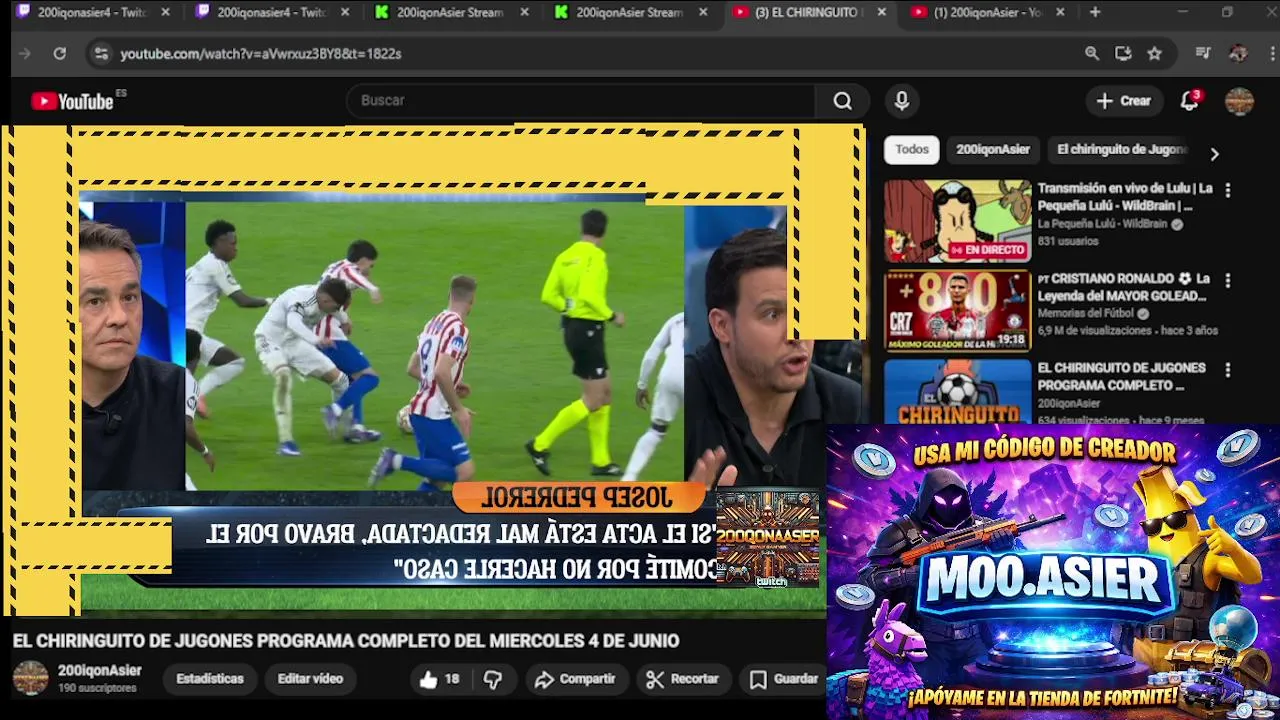This screenshot has height=720, width=1280.
Task: Click the Estadísticas button
Action: point(210,679)
